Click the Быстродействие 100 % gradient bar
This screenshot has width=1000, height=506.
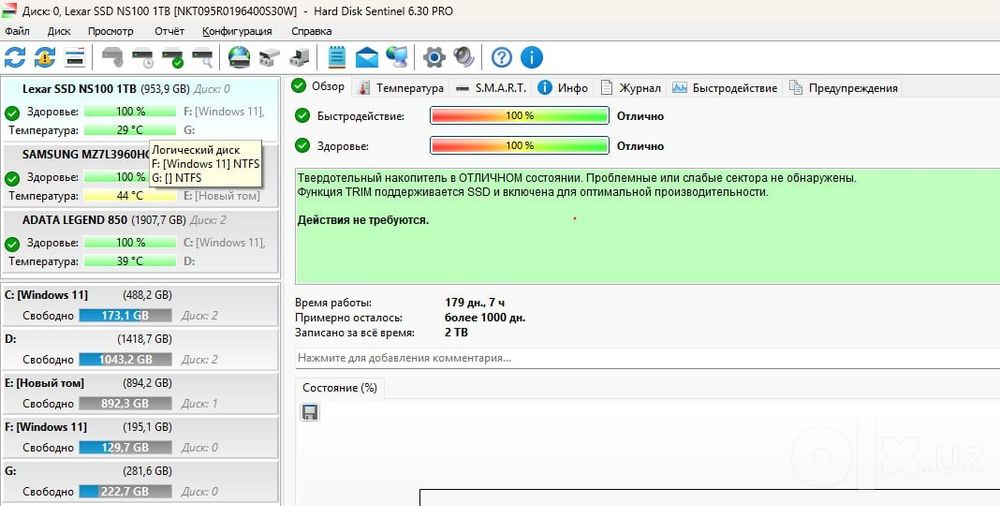[520, 116]
